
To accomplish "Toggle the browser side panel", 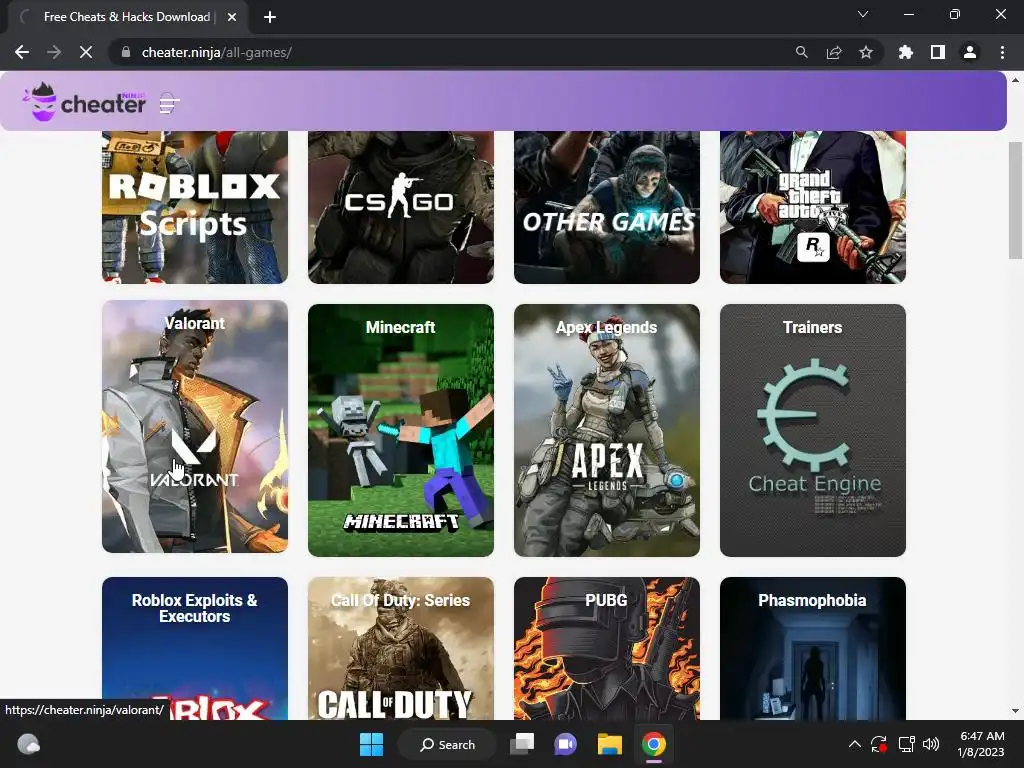I will coord(938,52).
